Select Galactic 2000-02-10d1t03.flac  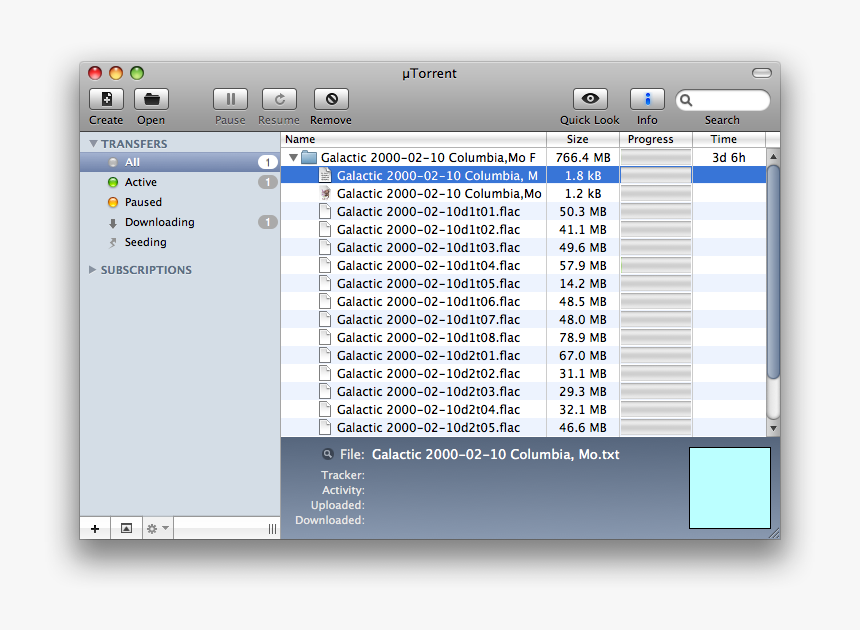pyautogui.click(x=428, y=248)
